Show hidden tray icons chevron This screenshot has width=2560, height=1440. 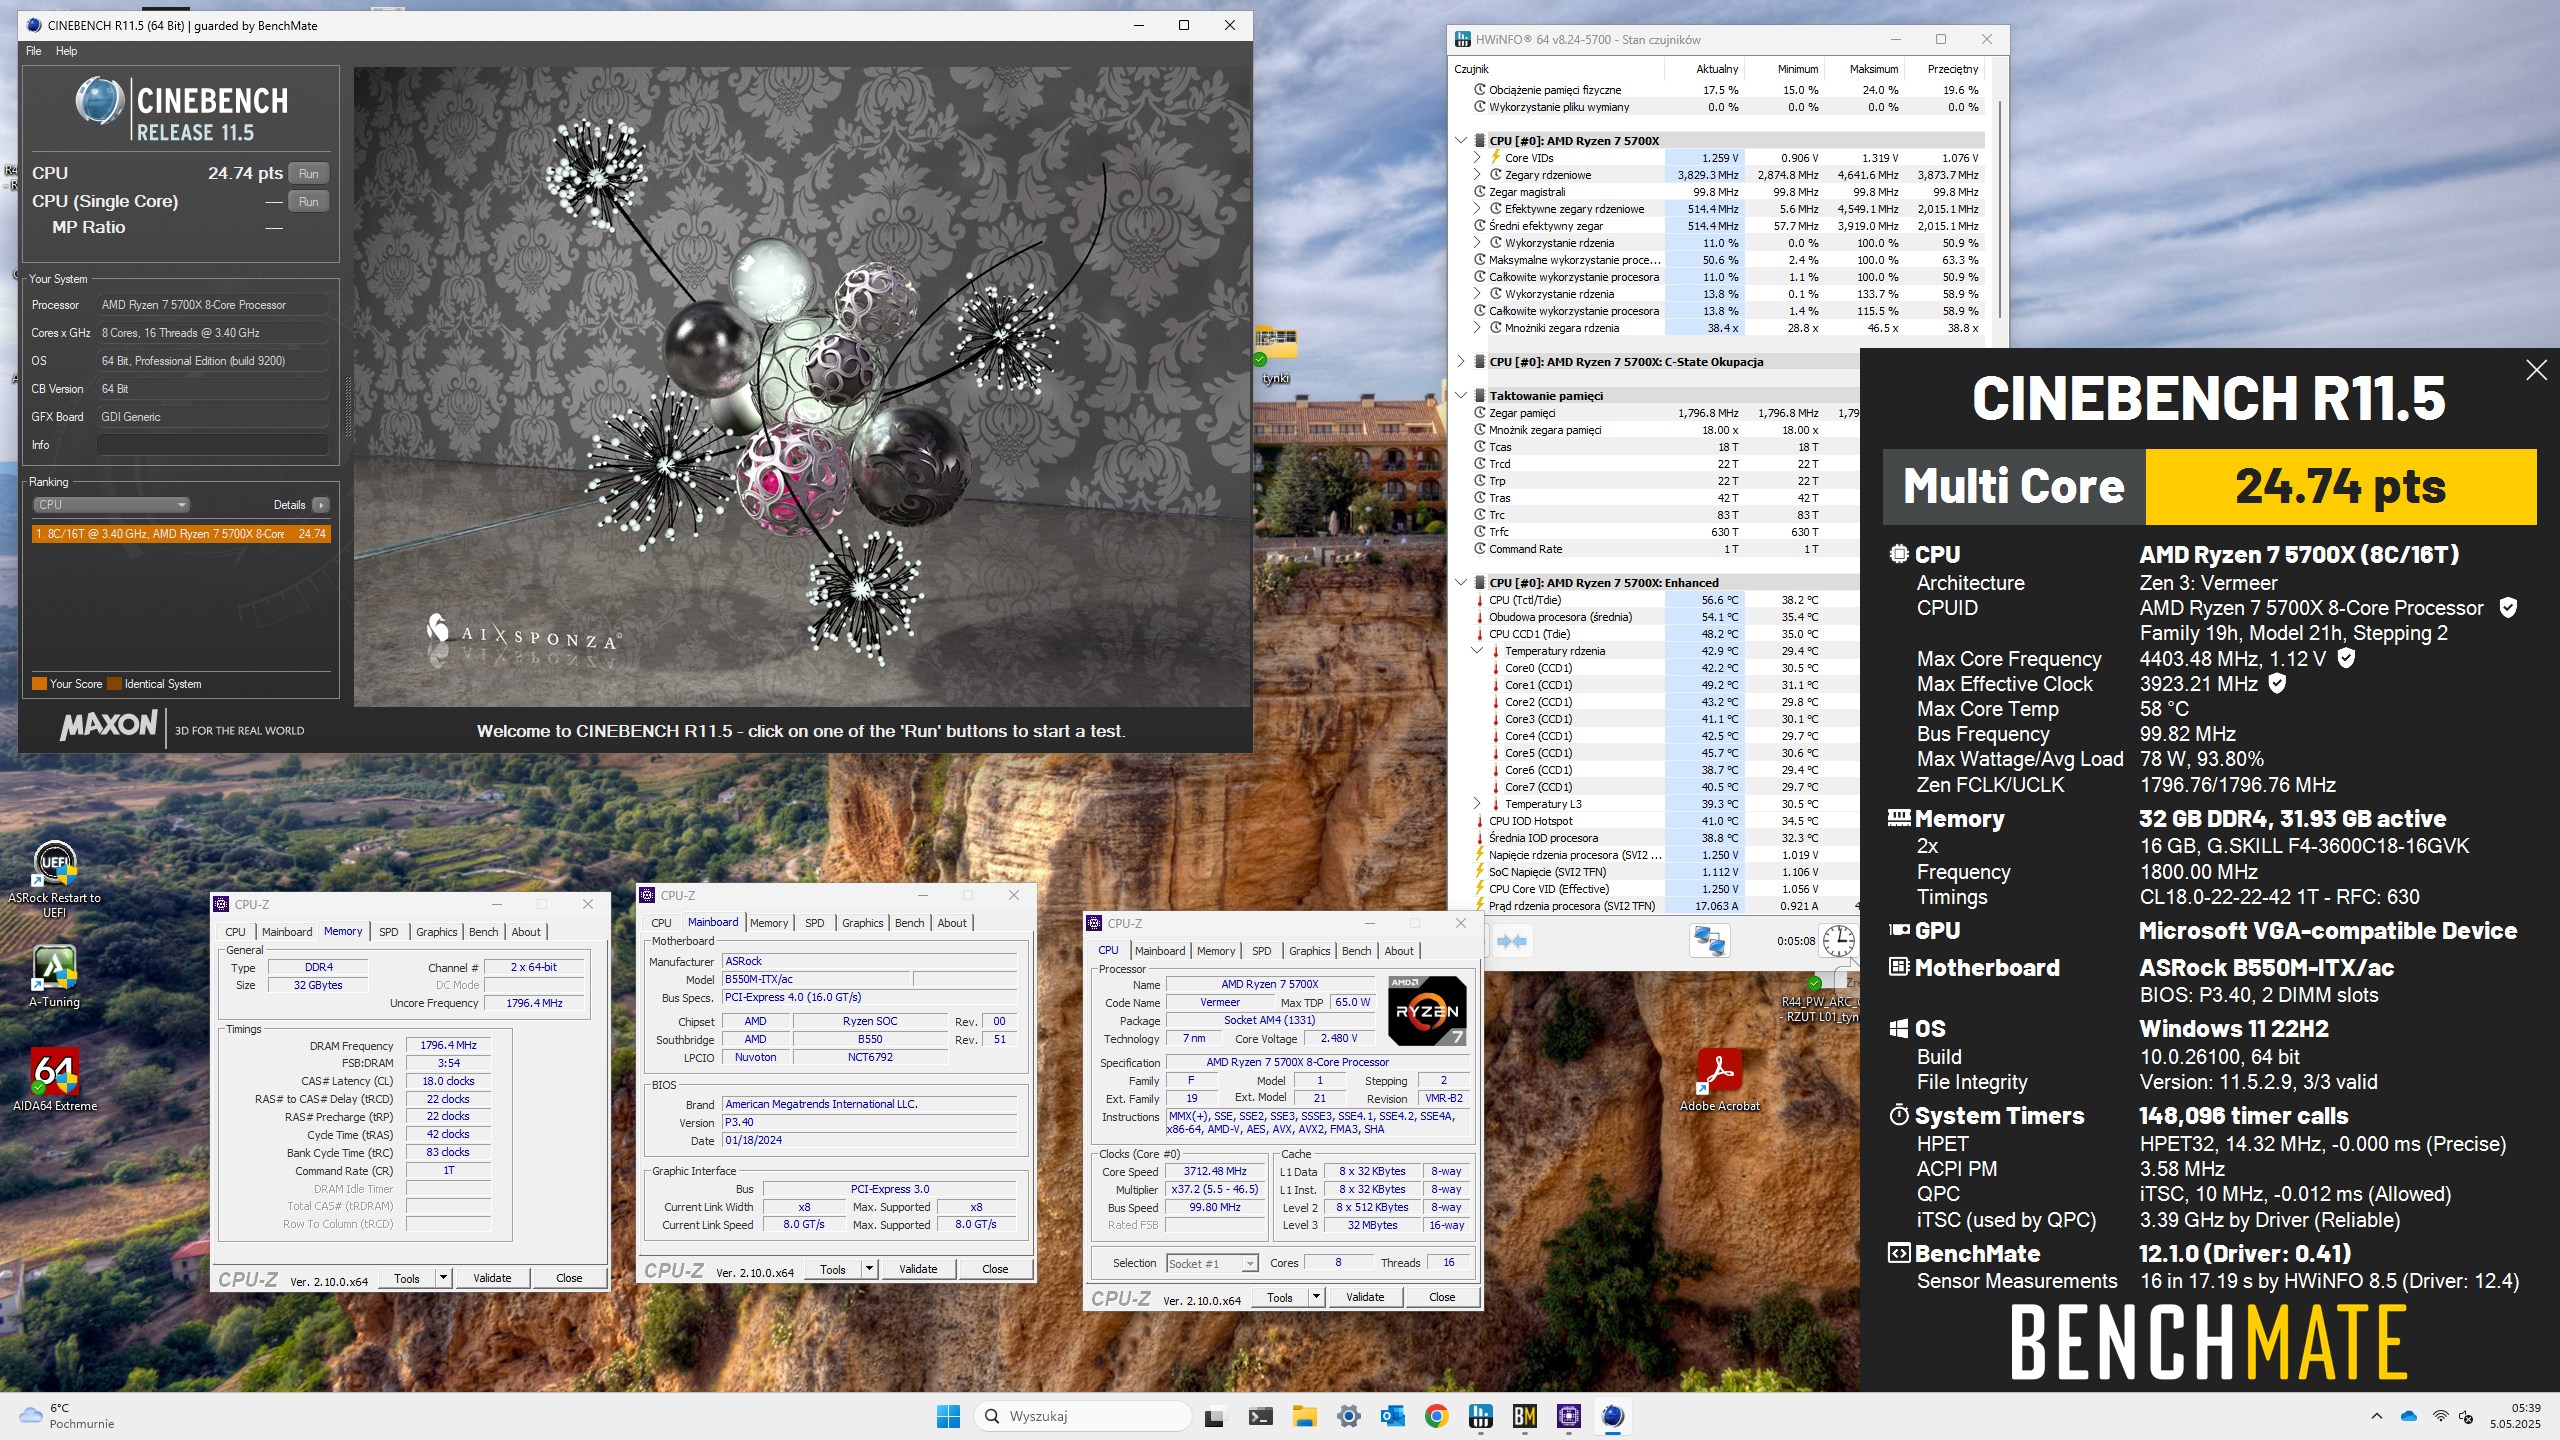(x=2376, y=1416)
